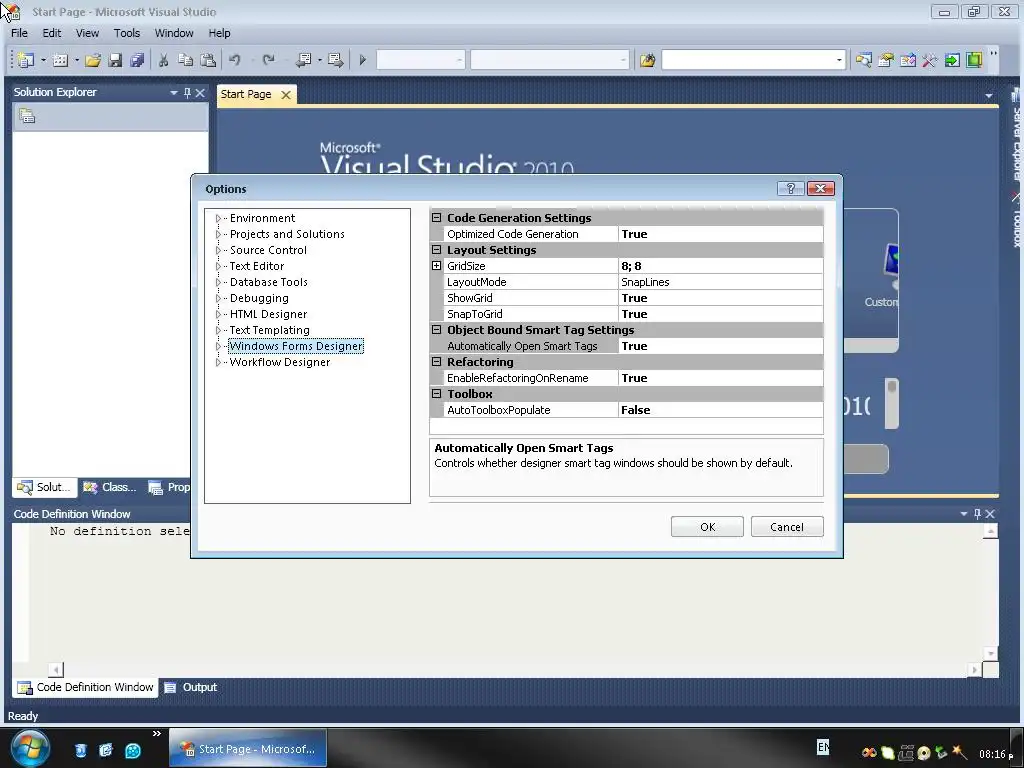This screenshot has width=1024, height=768.
Task: Click the Start Page toolbar icon
Action: tap(952, 60)
